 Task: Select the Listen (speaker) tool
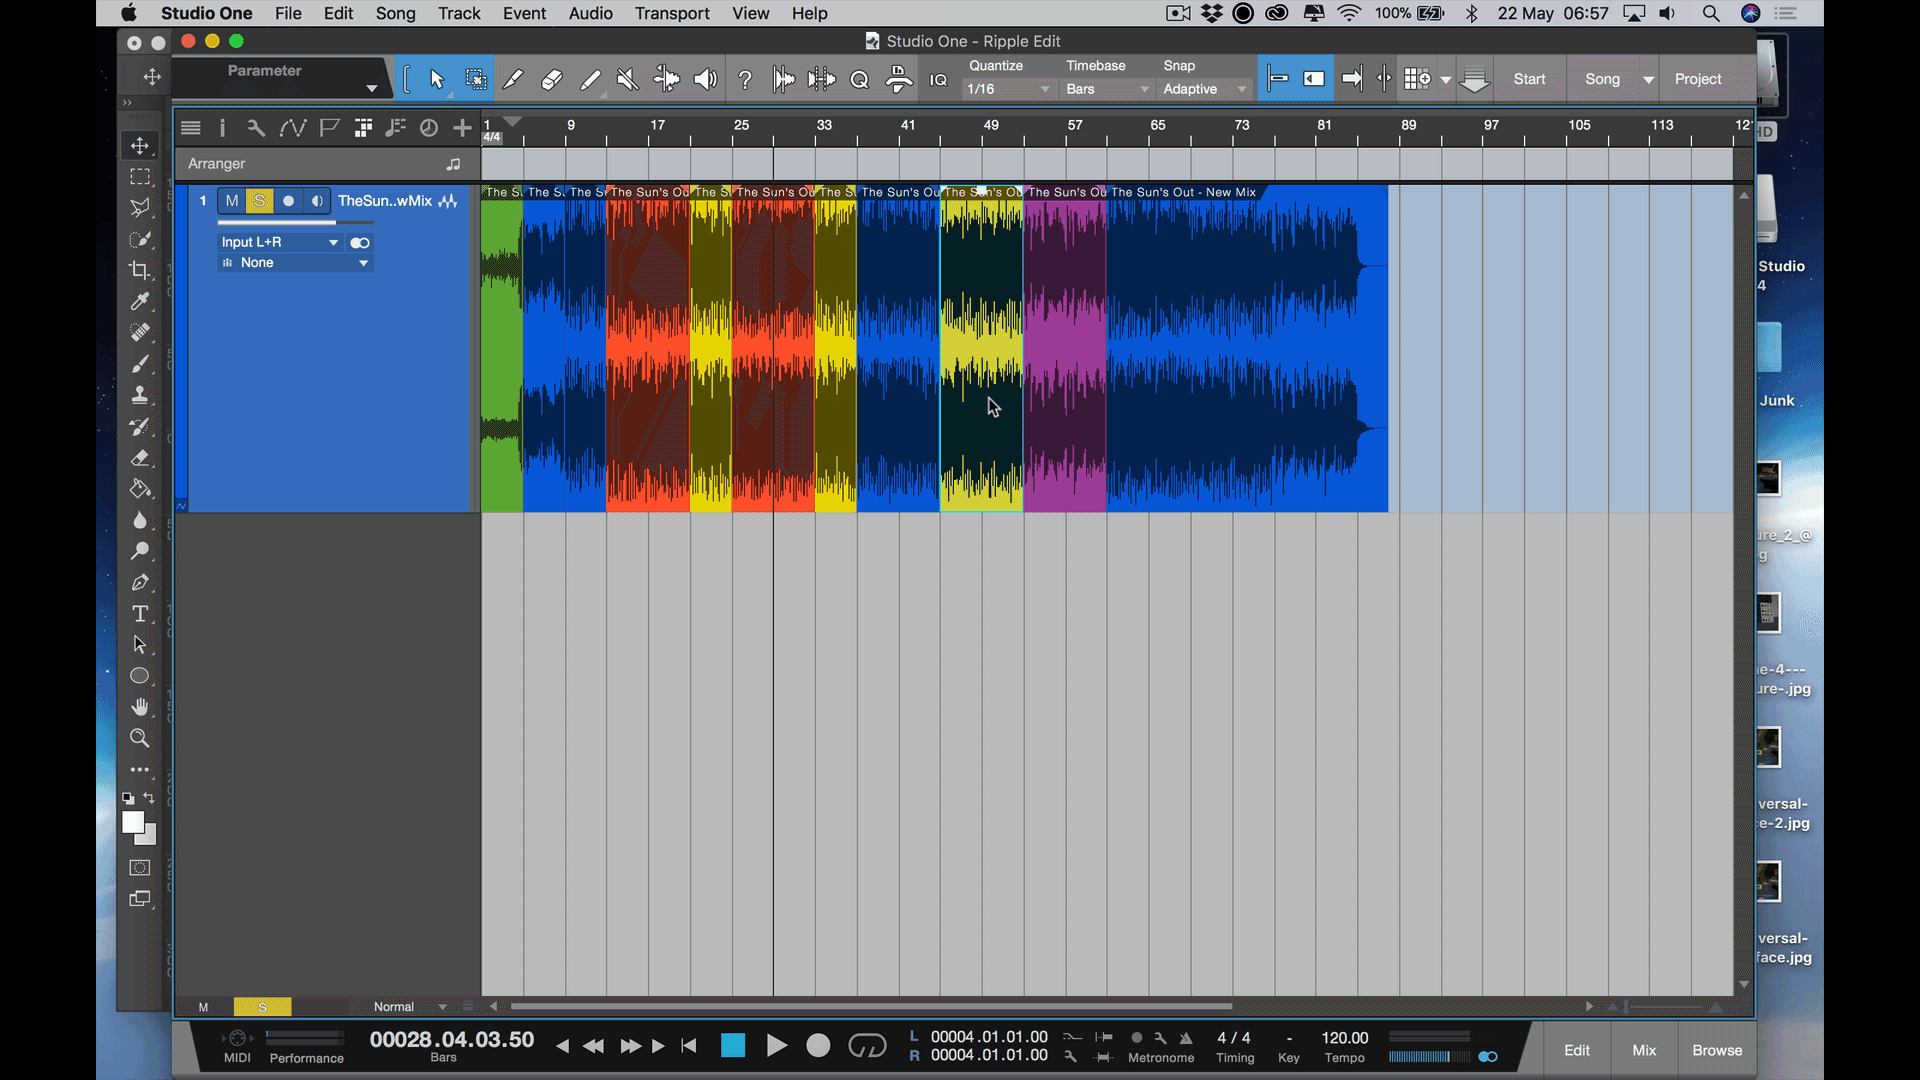click(705, 80)
